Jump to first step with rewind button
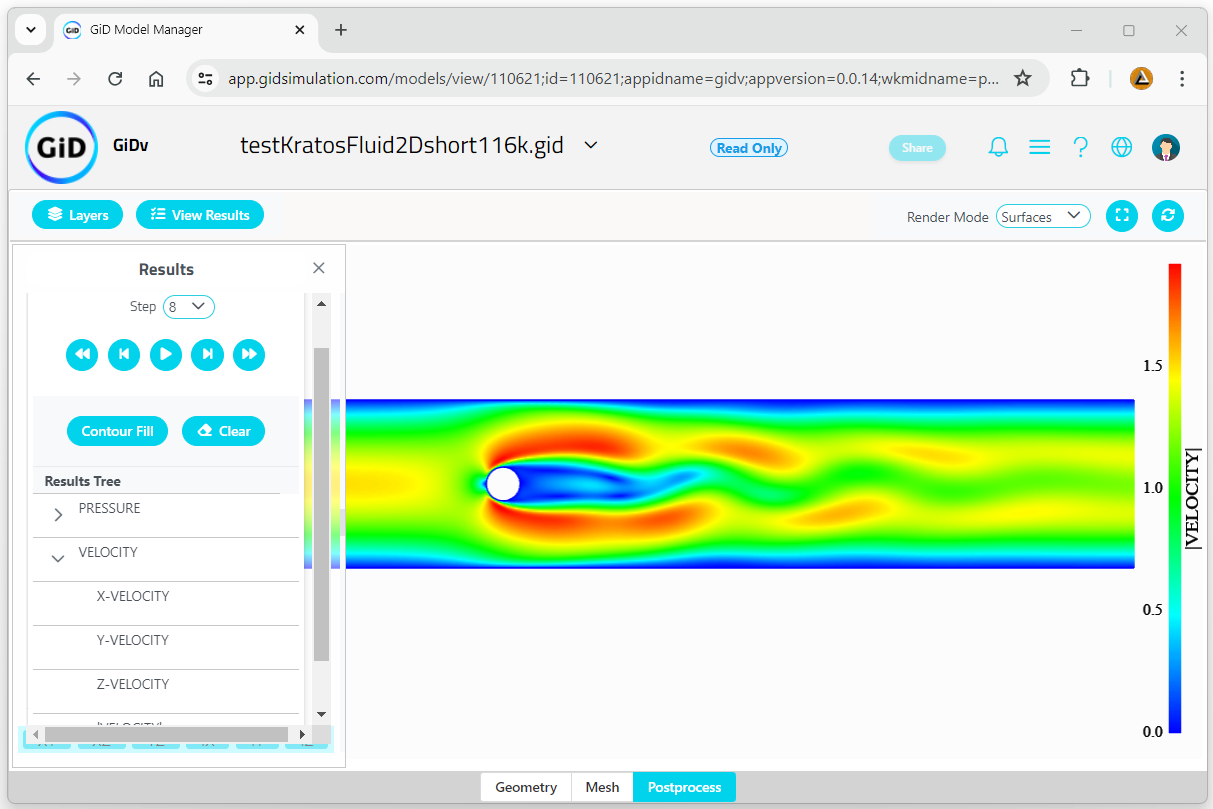The width and height of the screenshot is (1213, 809). [x=82, y=354]
